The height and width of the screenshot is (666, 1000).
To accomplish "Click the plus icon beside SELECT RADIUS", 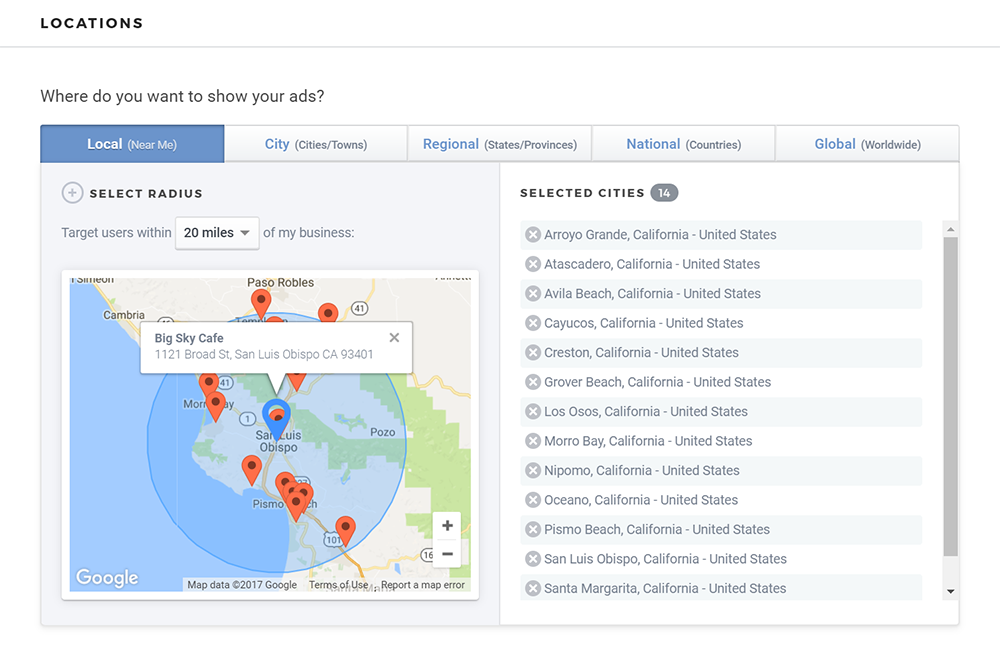I will click(x=71, y=192).
